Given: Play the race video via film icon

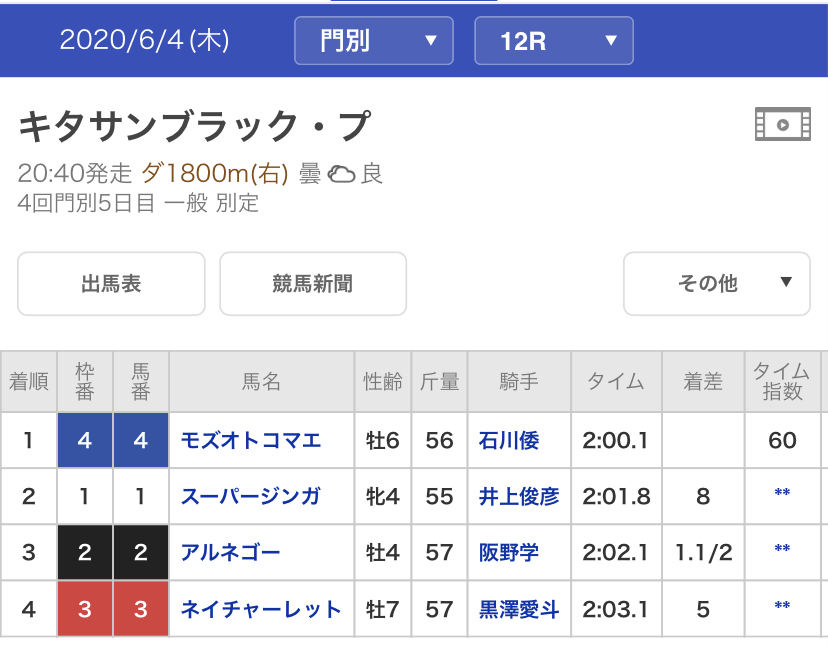Looking at the screenshot, I should 781,125.
